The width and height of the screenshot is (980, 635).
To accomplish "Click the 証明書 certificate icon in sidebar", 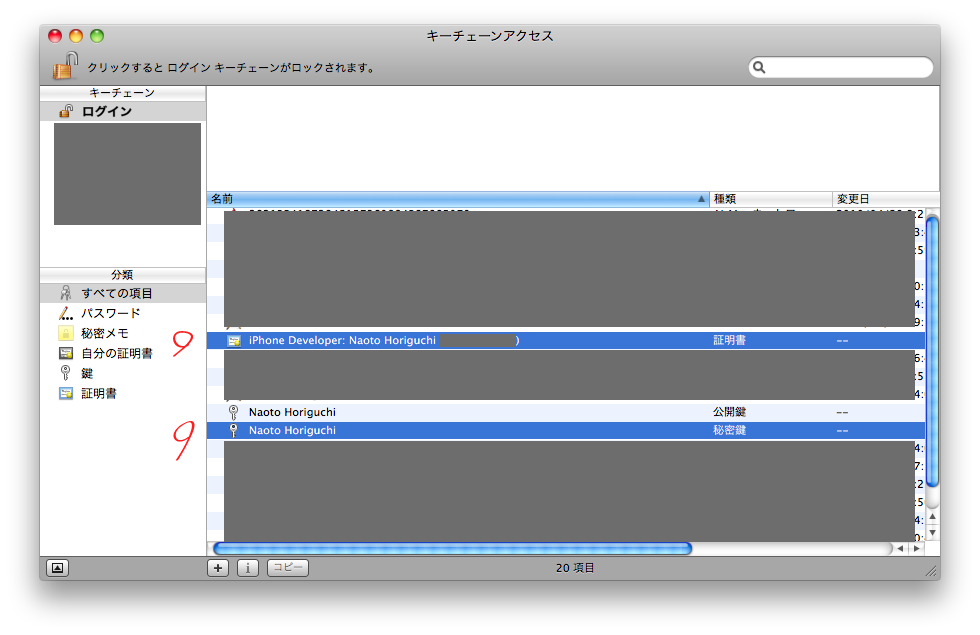I will point(66,393).
